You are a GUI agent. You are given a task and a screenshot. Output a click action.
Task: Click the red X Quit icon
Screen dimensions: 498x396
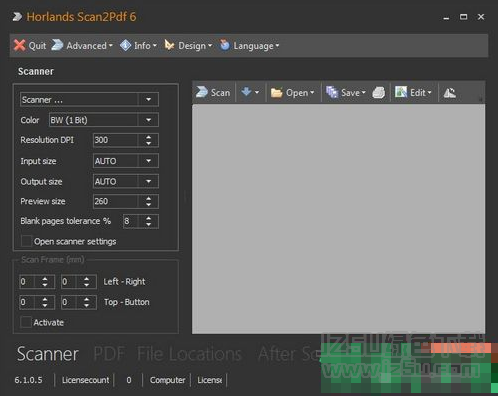20,45
